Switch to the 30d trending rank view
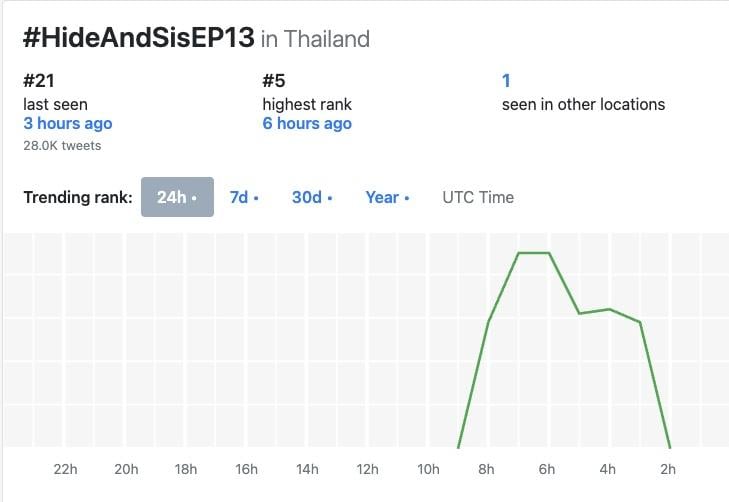729x502 pixels. coord(312,197)
